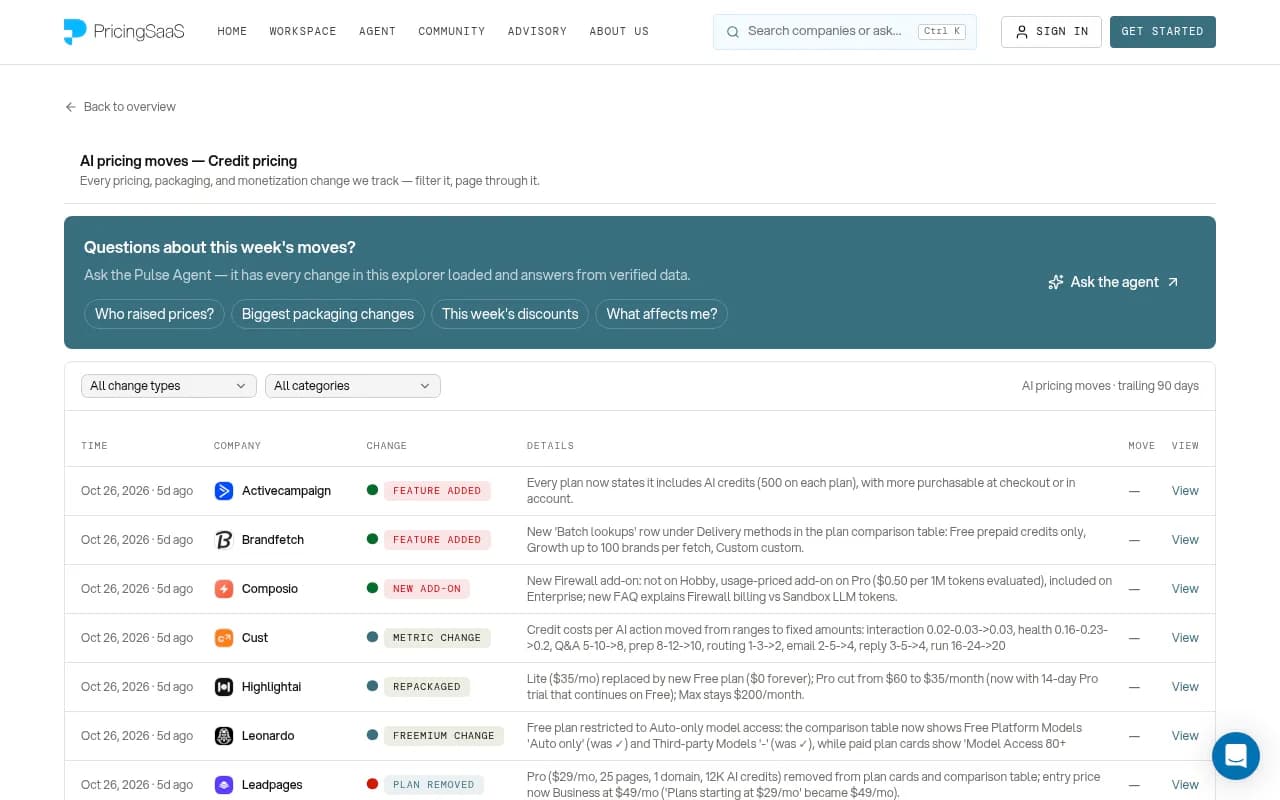
Task: Click the Highlightai company logo icon
Action: click(224, 687)
